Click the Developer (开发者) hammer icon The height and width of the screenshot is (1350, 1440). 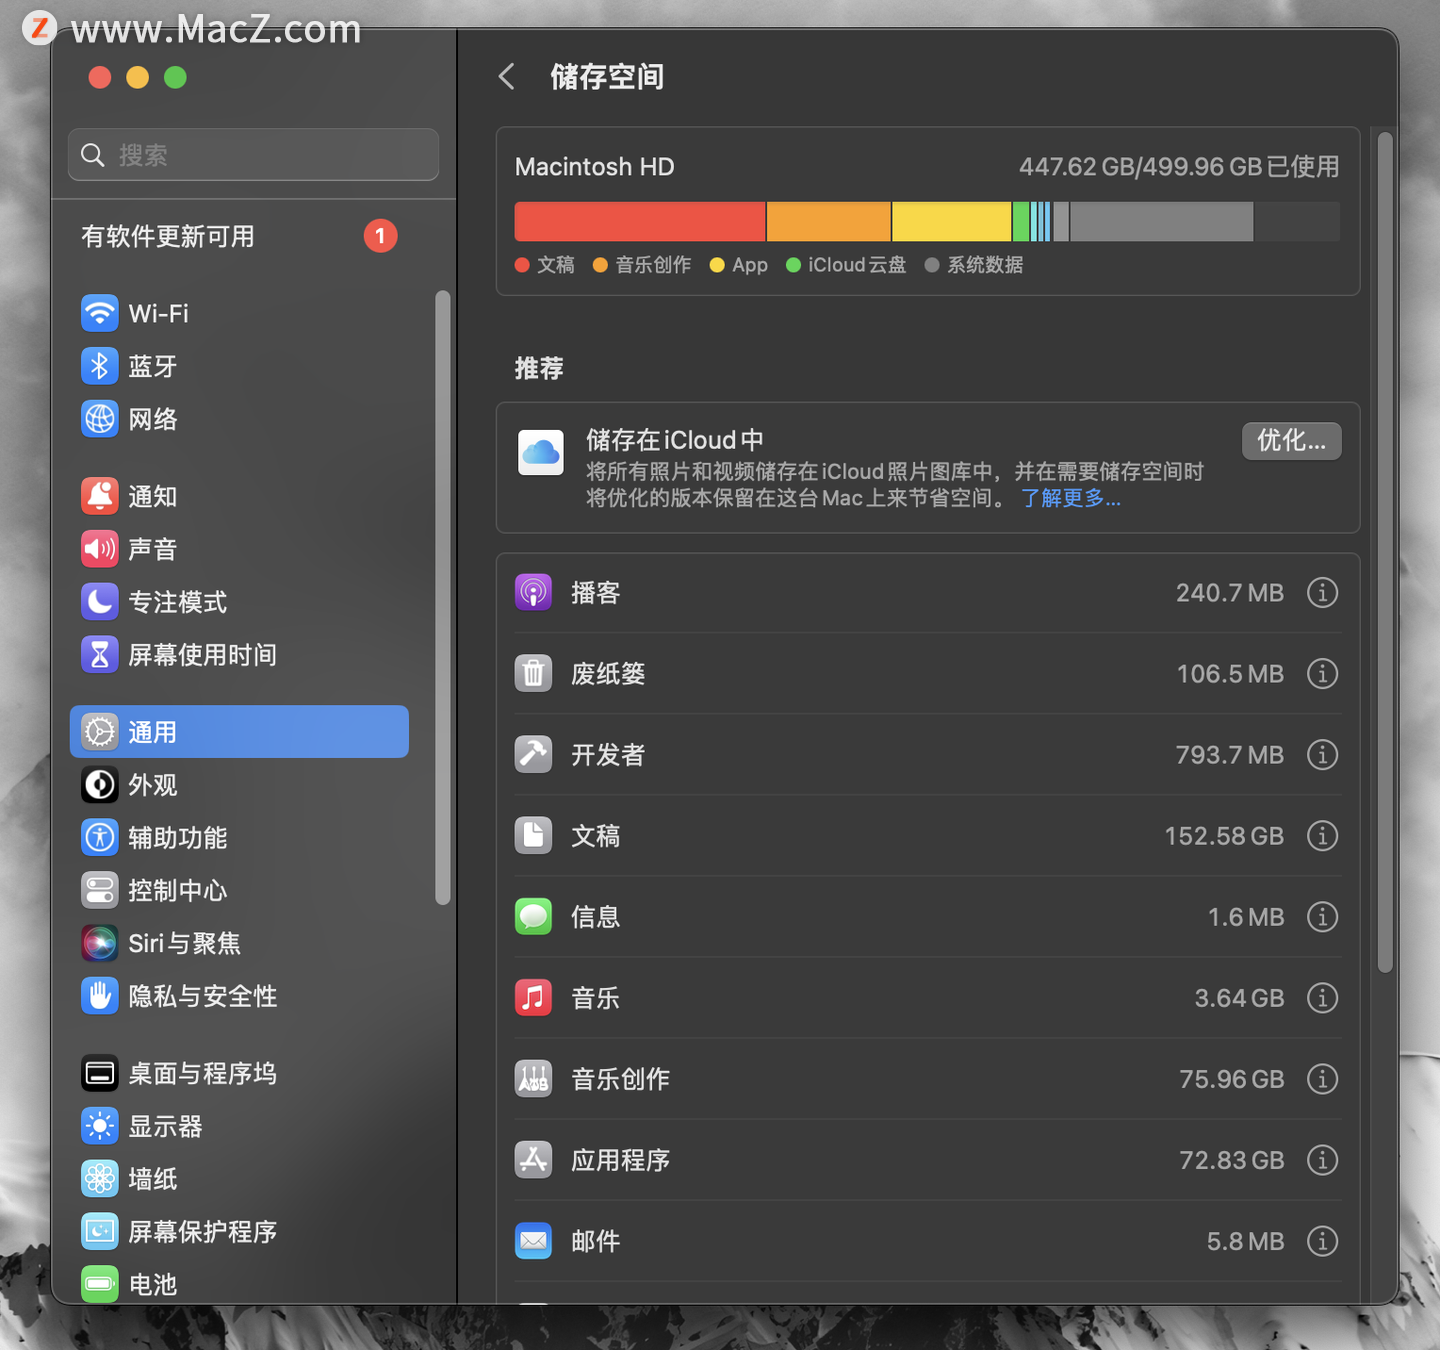pyautogui.click(x=533, y=755)
